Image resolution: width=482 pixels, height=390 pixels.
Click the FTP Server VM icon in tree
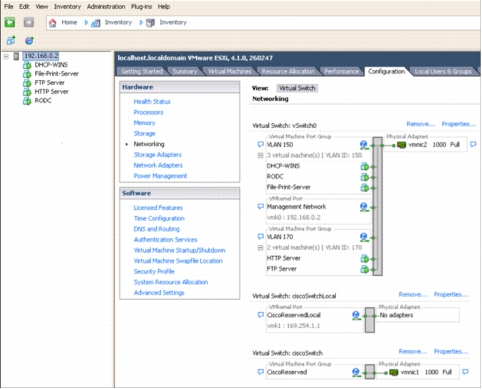27,83
